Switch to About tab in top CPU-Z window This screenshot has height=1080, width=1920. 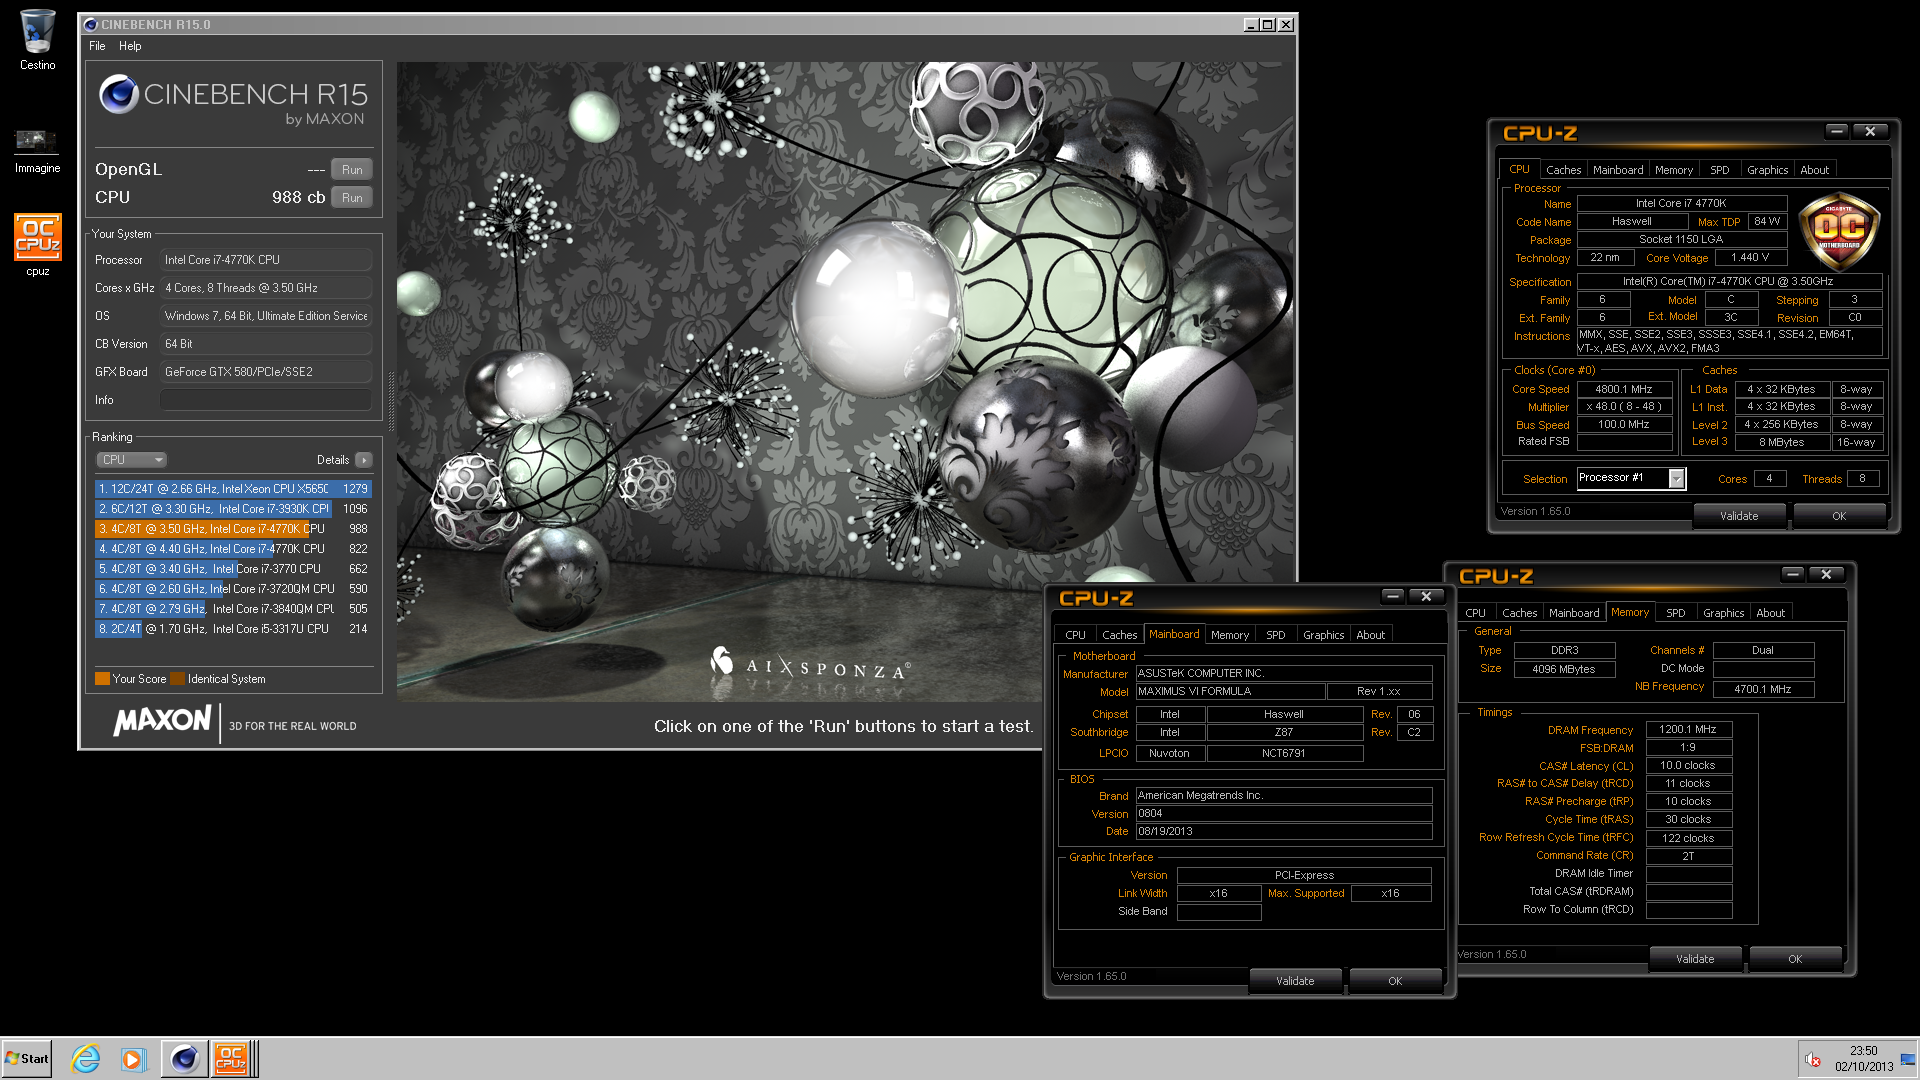1814,170
